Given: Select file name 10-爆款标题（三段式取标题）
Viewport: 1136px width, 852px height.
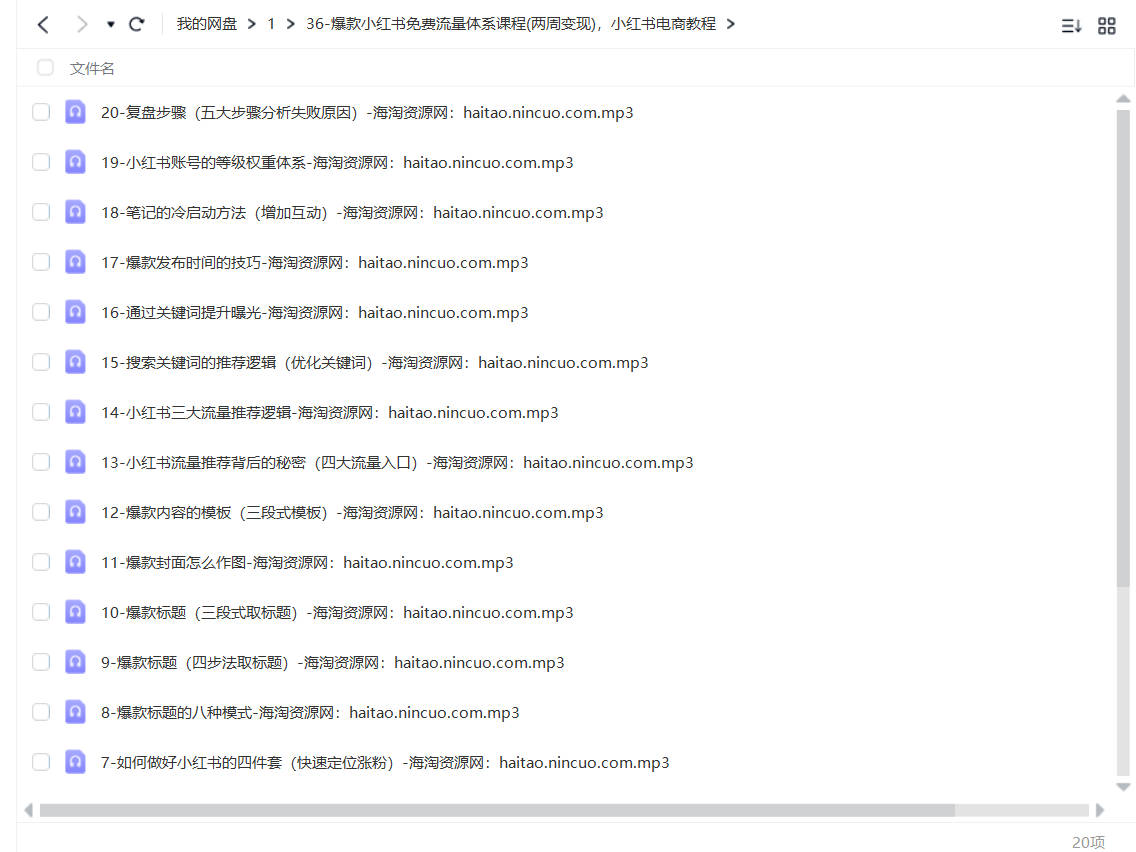Looking at the screenshot, I should 337,612.
